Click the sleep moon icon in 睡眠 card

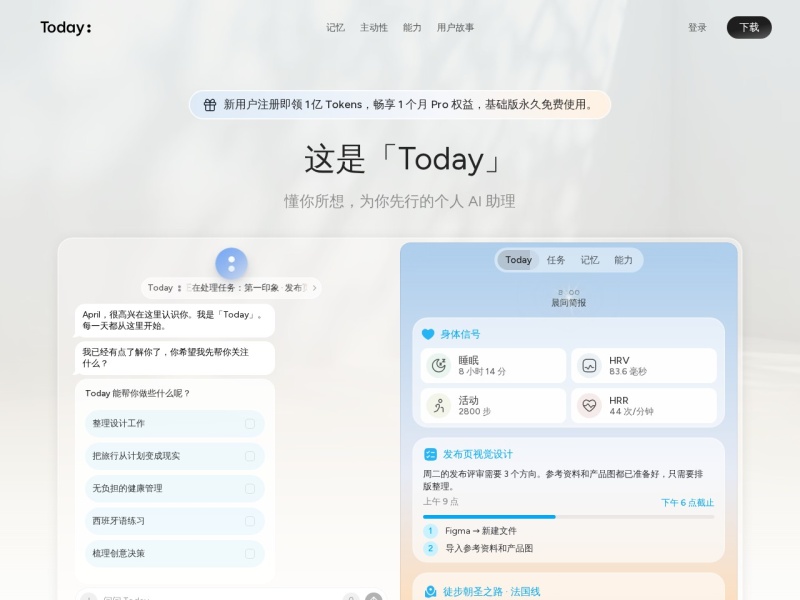click(438, 365)
